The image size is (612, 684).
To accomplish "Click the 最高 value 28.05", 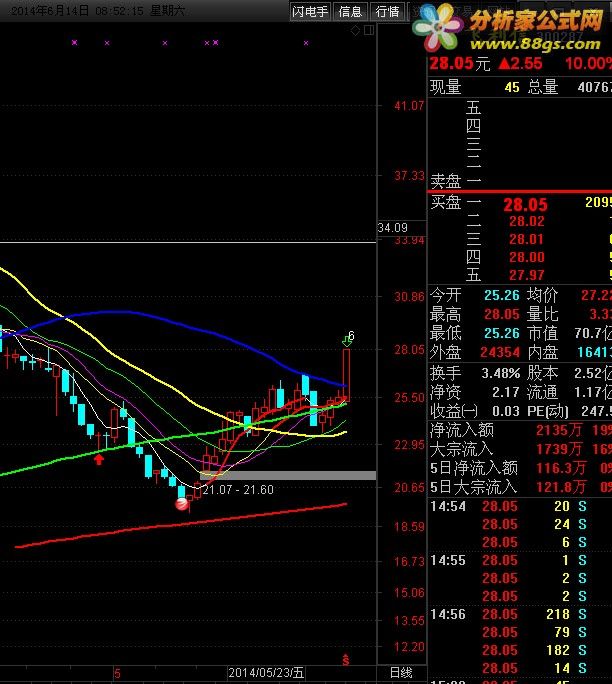I will click(x=502, y=315).
